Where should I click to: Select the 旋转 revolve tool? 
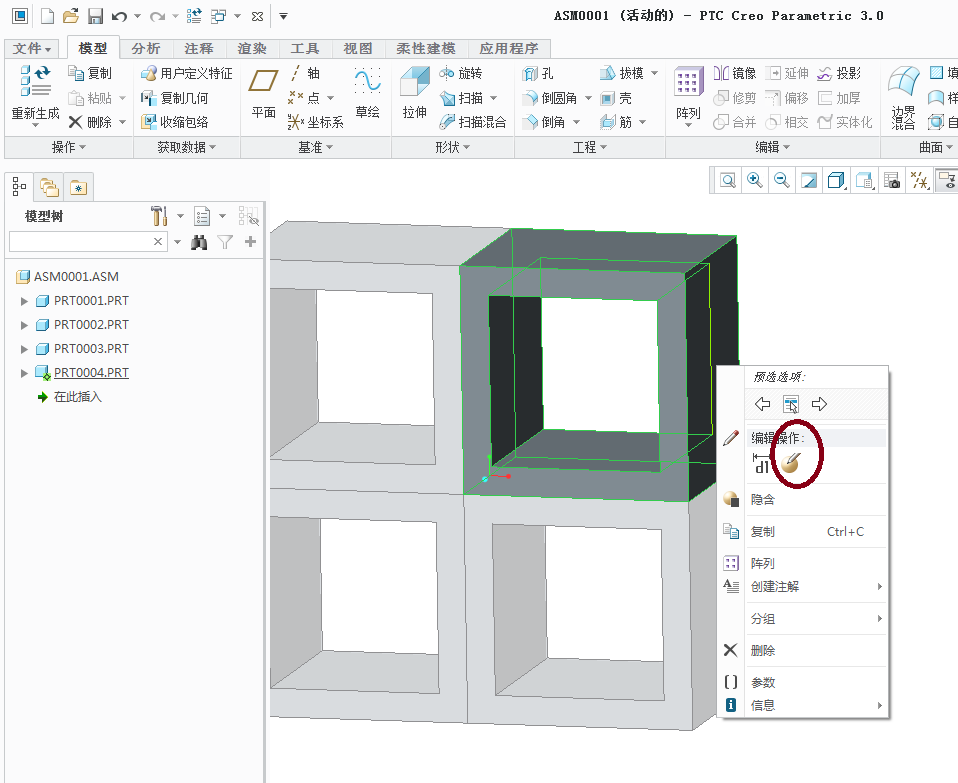coord(461,73)
